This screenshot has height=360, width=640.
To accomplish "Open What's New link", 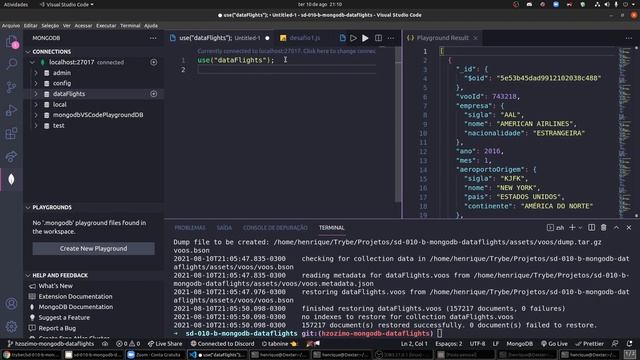I will click(56, 286).
